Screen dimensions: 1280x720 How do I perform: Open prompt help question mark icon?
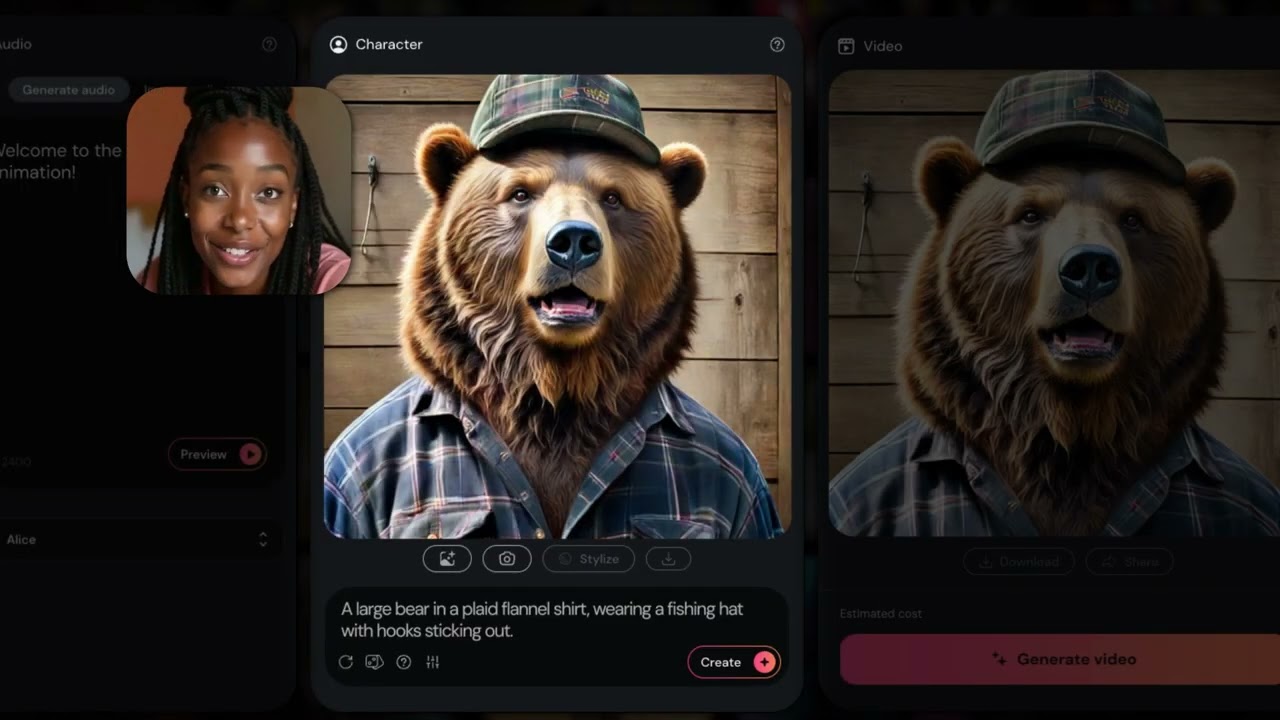404,662
